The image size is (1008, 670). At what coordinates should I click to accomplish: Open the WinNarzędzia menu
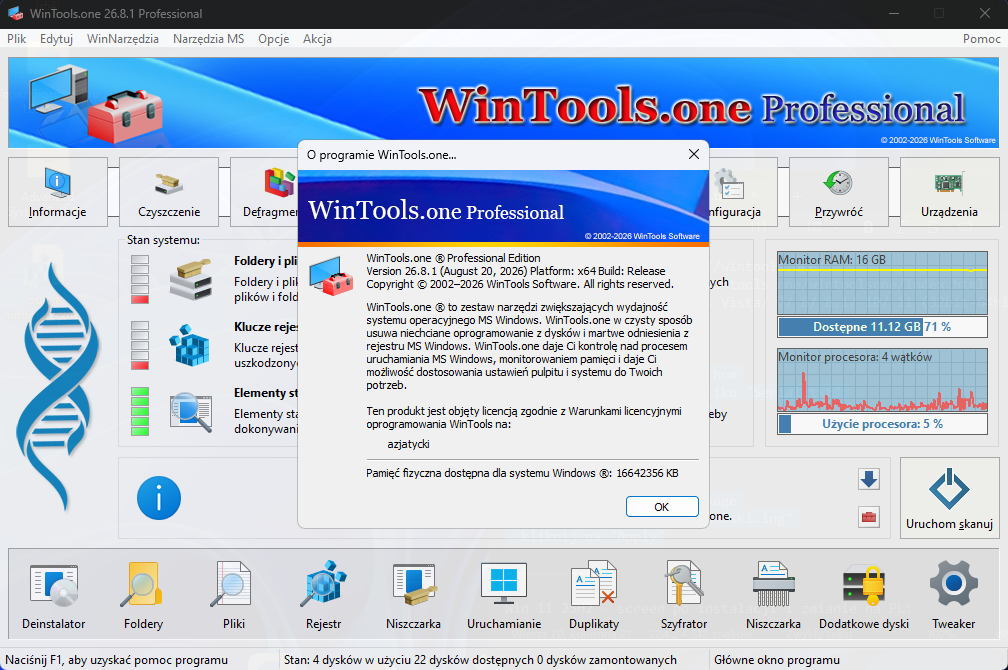(x=123, y=39)
